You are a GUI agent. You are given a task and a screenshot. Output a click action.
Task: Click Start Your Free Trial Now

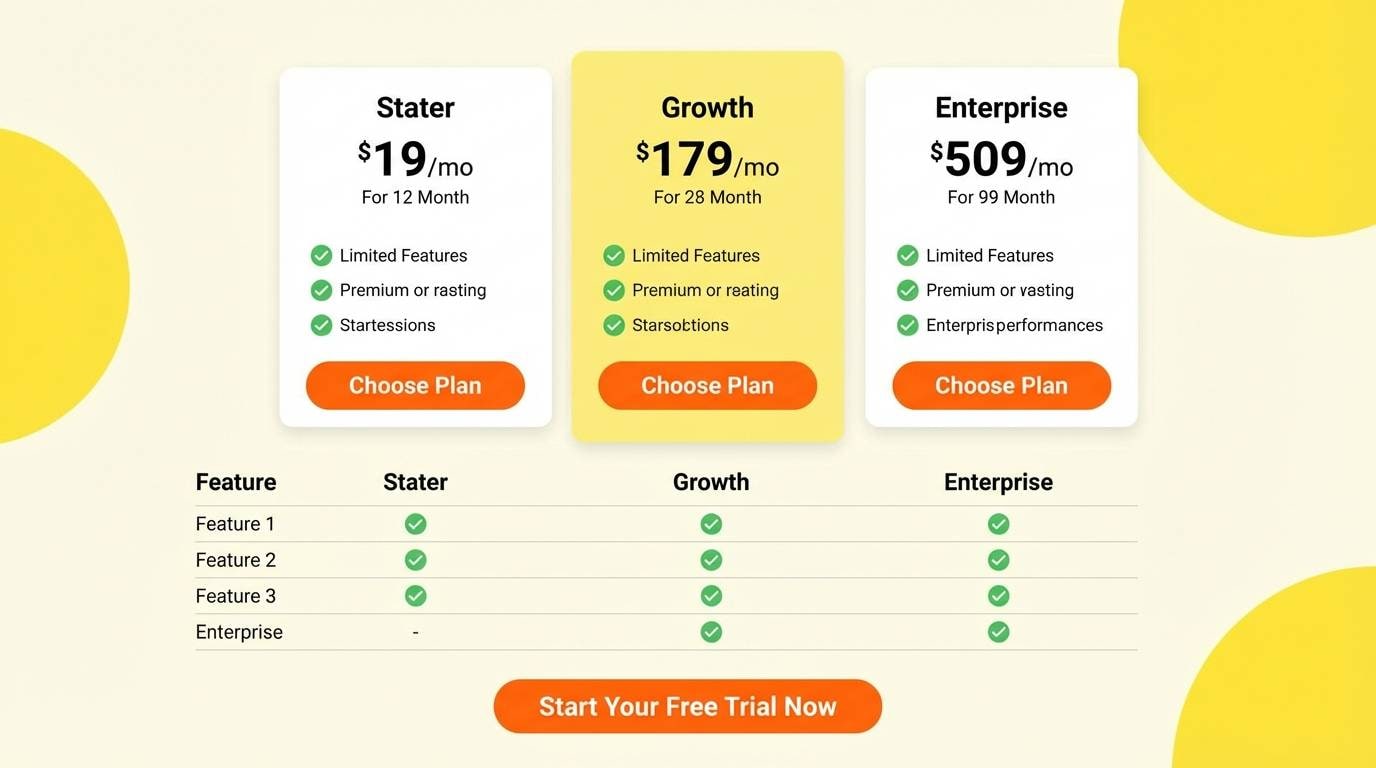pos(687,706)
